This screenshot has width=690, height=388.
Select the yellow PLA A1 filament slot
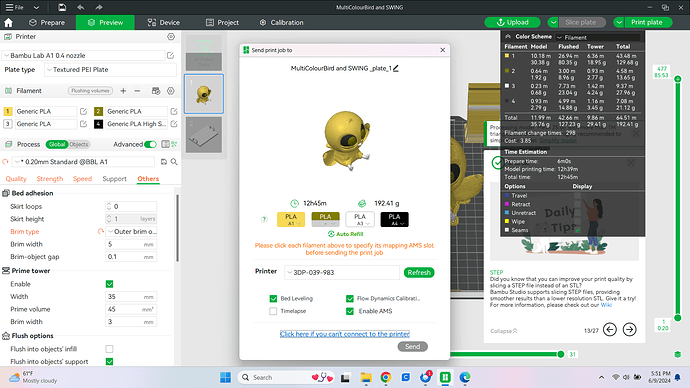[291, 219]
